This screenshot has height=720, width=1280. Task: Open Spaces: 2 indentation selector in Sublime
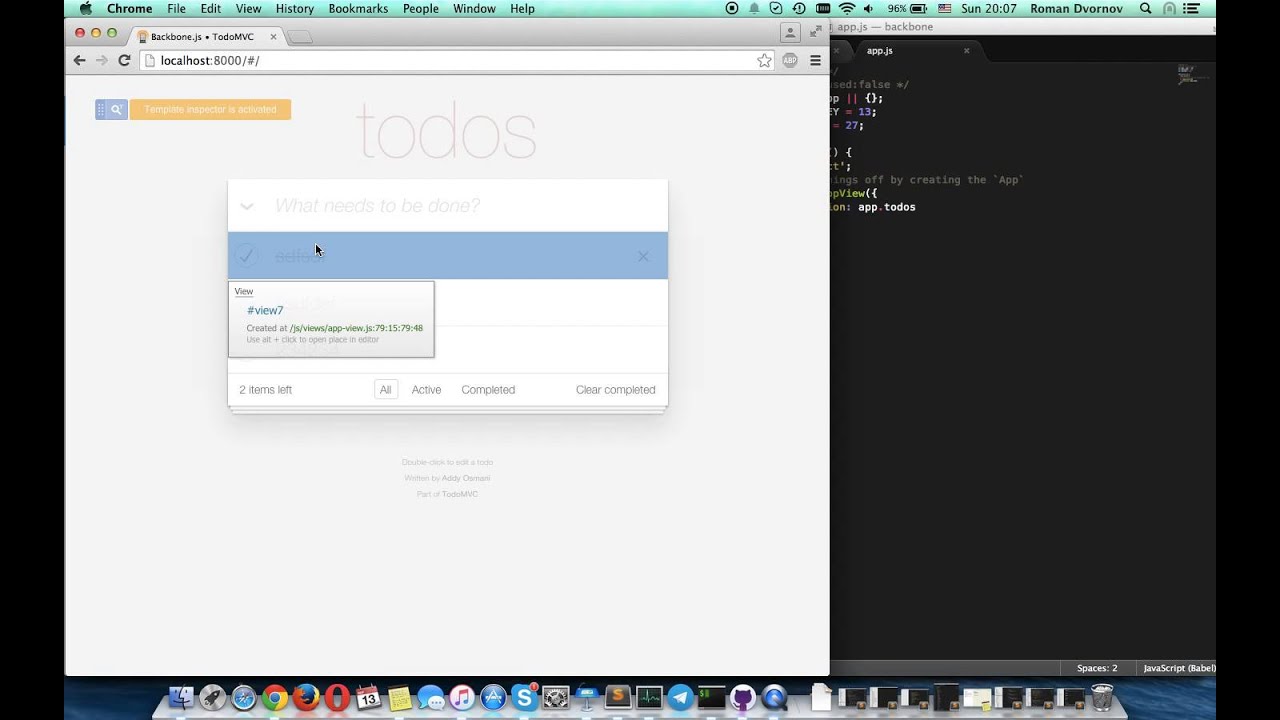click(x=1097, y=668)
